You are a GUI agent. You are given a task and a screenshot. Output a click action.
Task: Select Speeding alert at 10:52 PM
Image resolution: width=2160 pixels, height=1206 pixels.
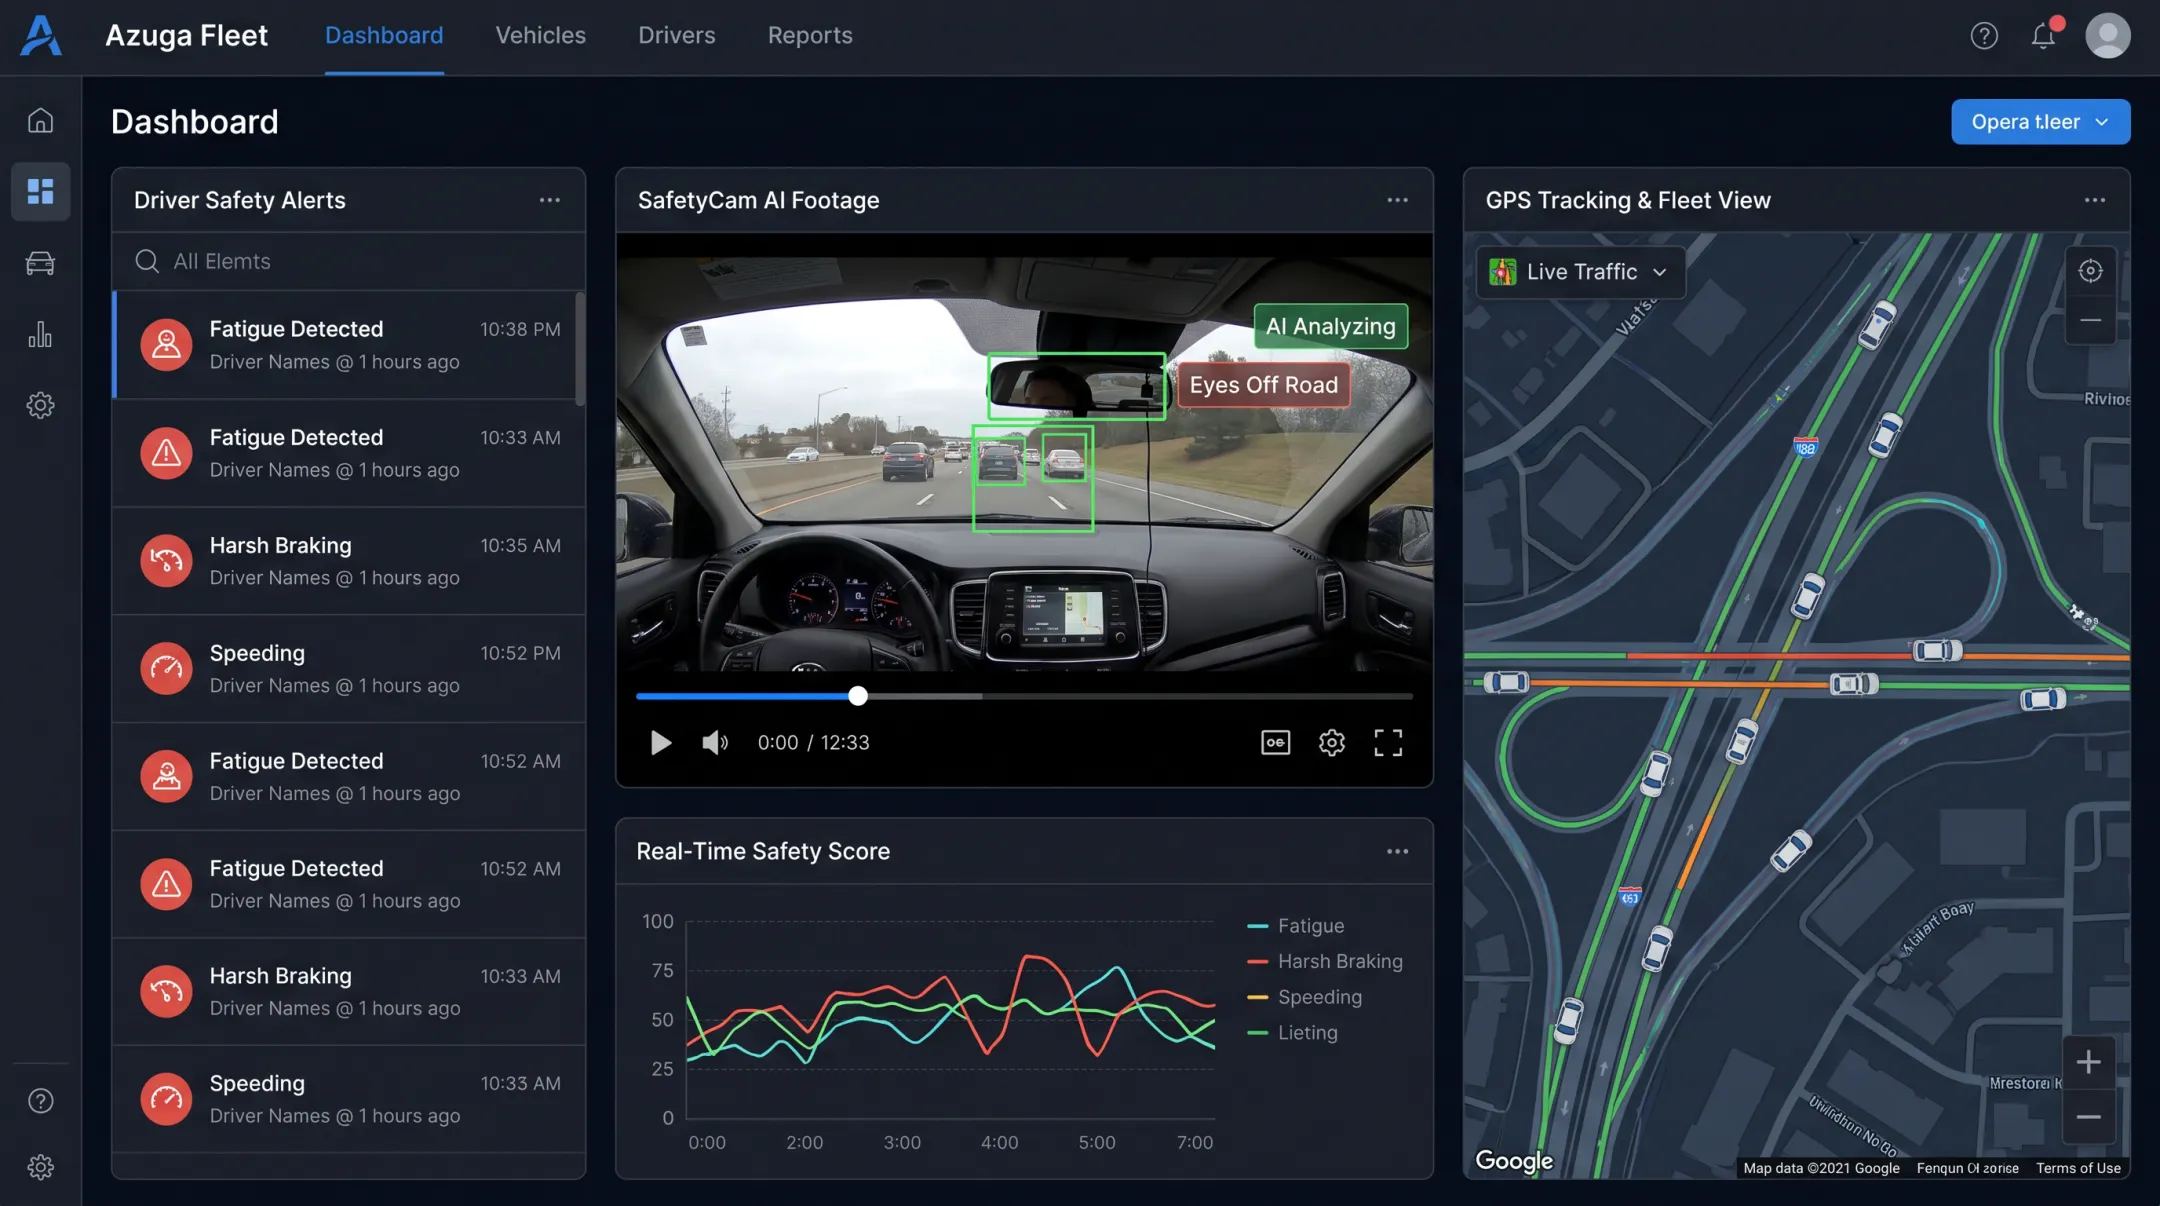coord(348,669)
